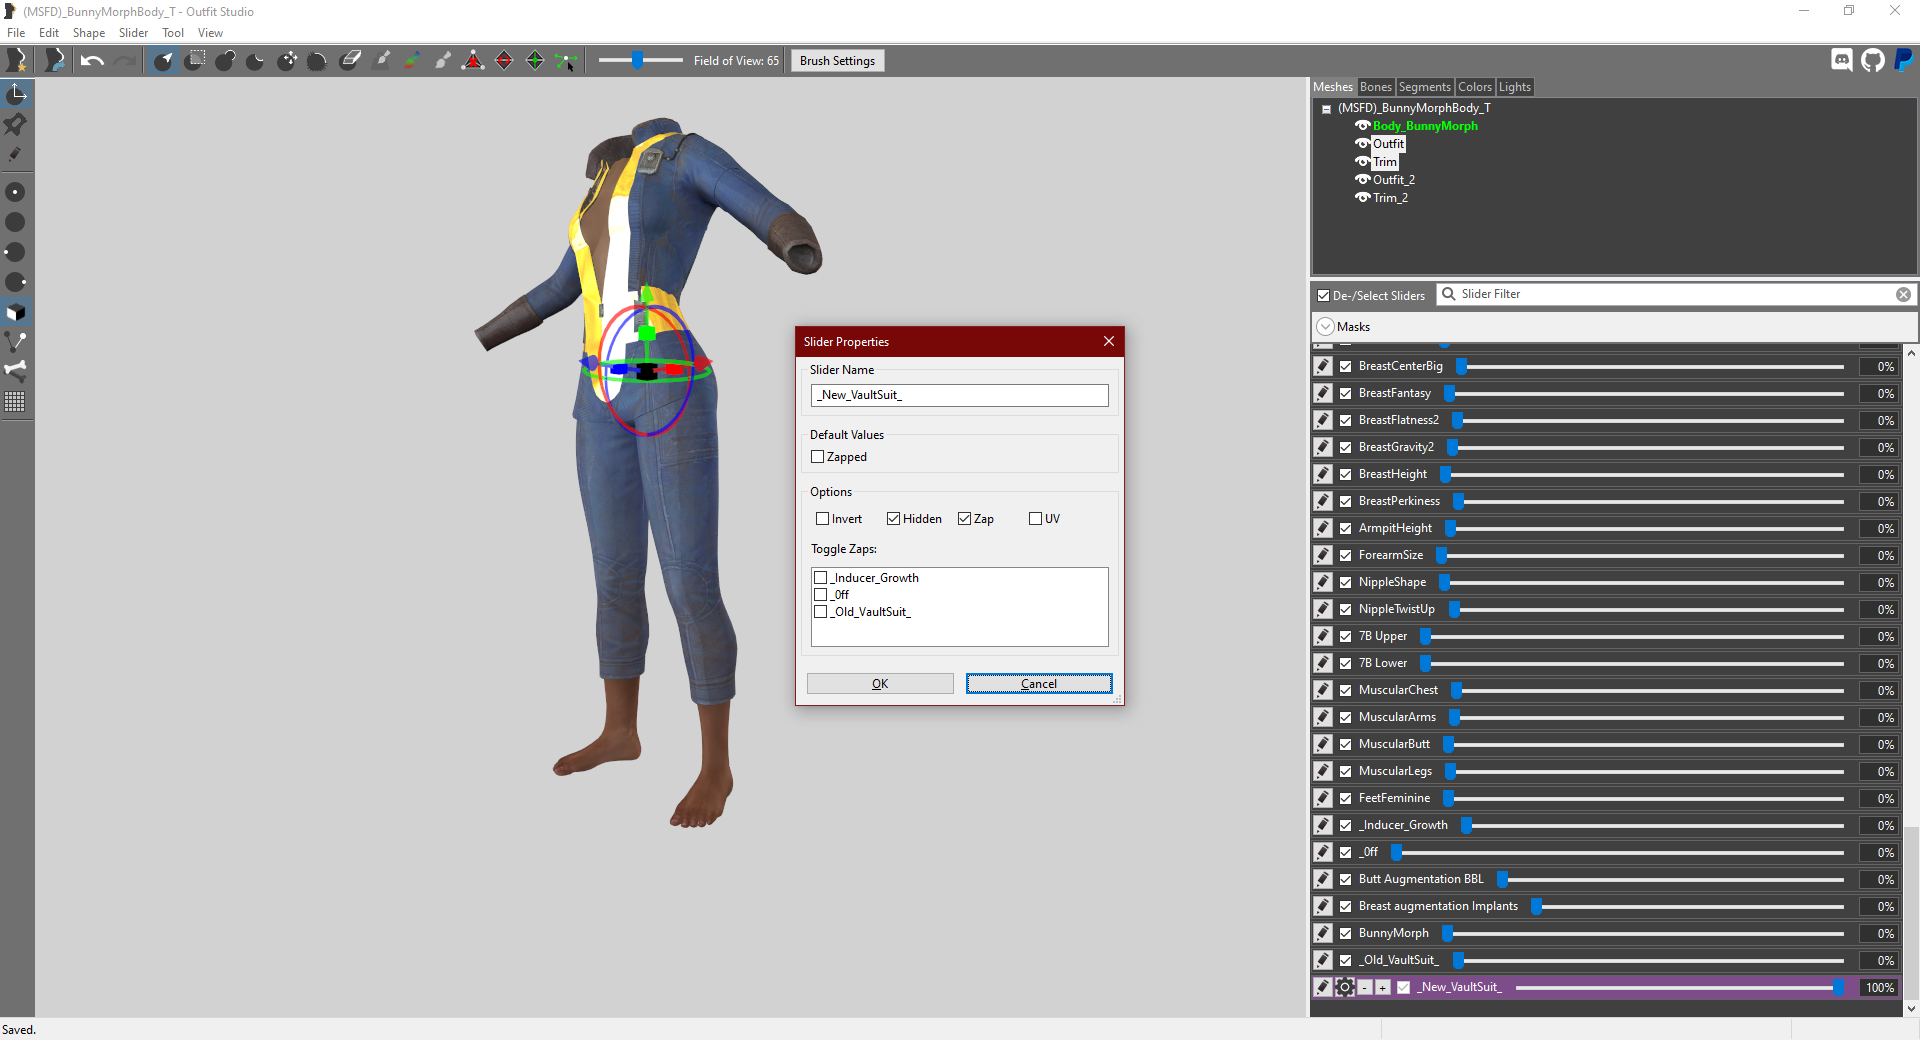Select the Split Edge tool

tap(535, 61)
